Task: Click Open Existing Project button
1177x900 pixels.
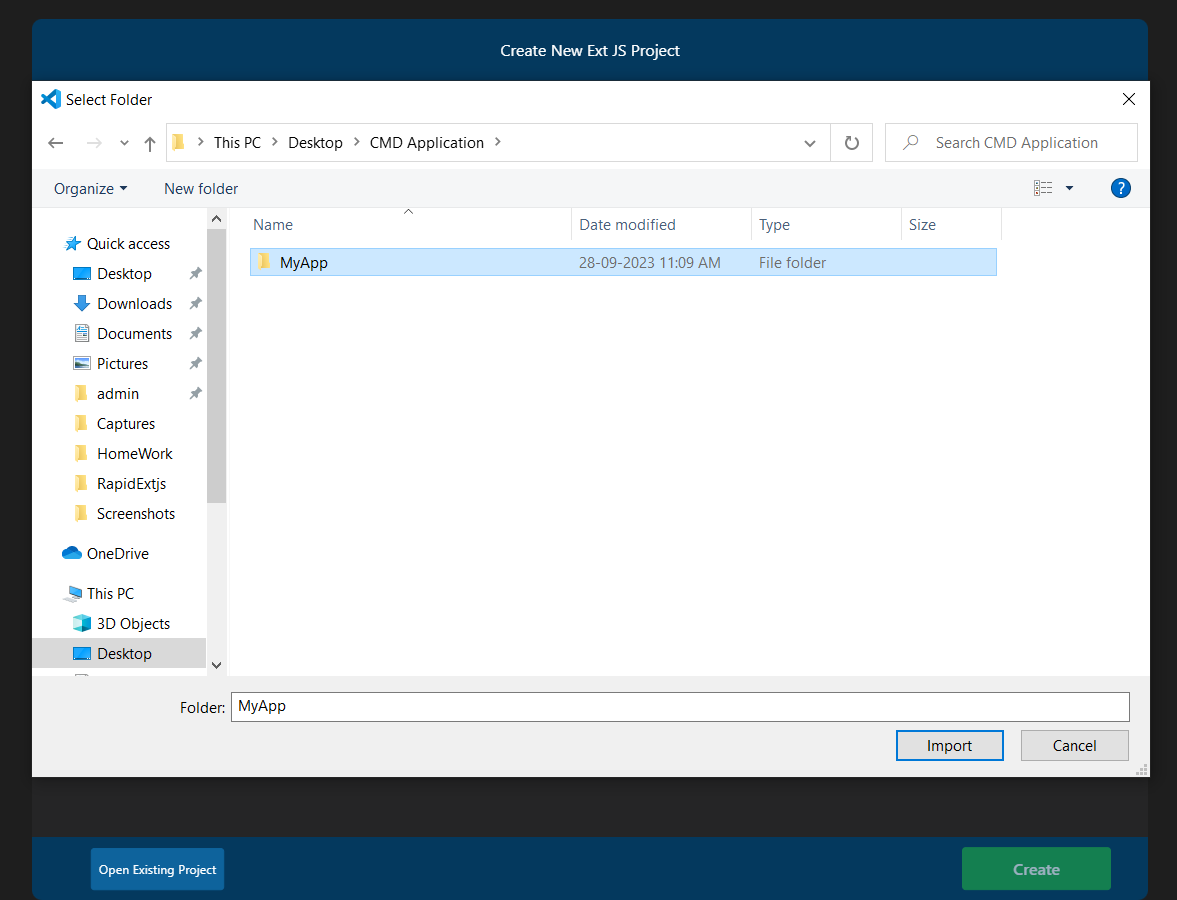Action: click(x=157, y=869)
